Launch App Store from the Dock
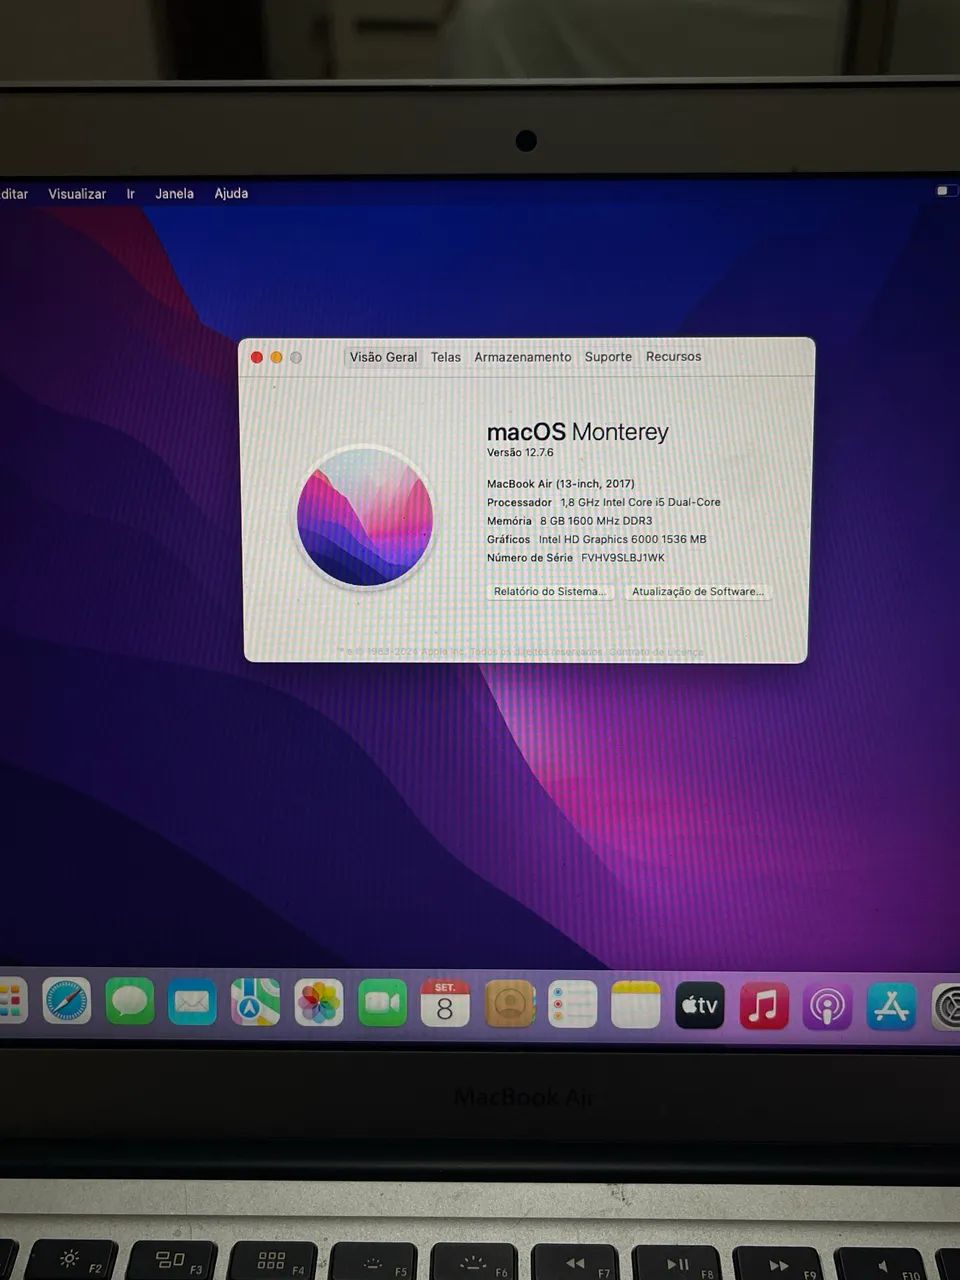 click(891, 1007)
